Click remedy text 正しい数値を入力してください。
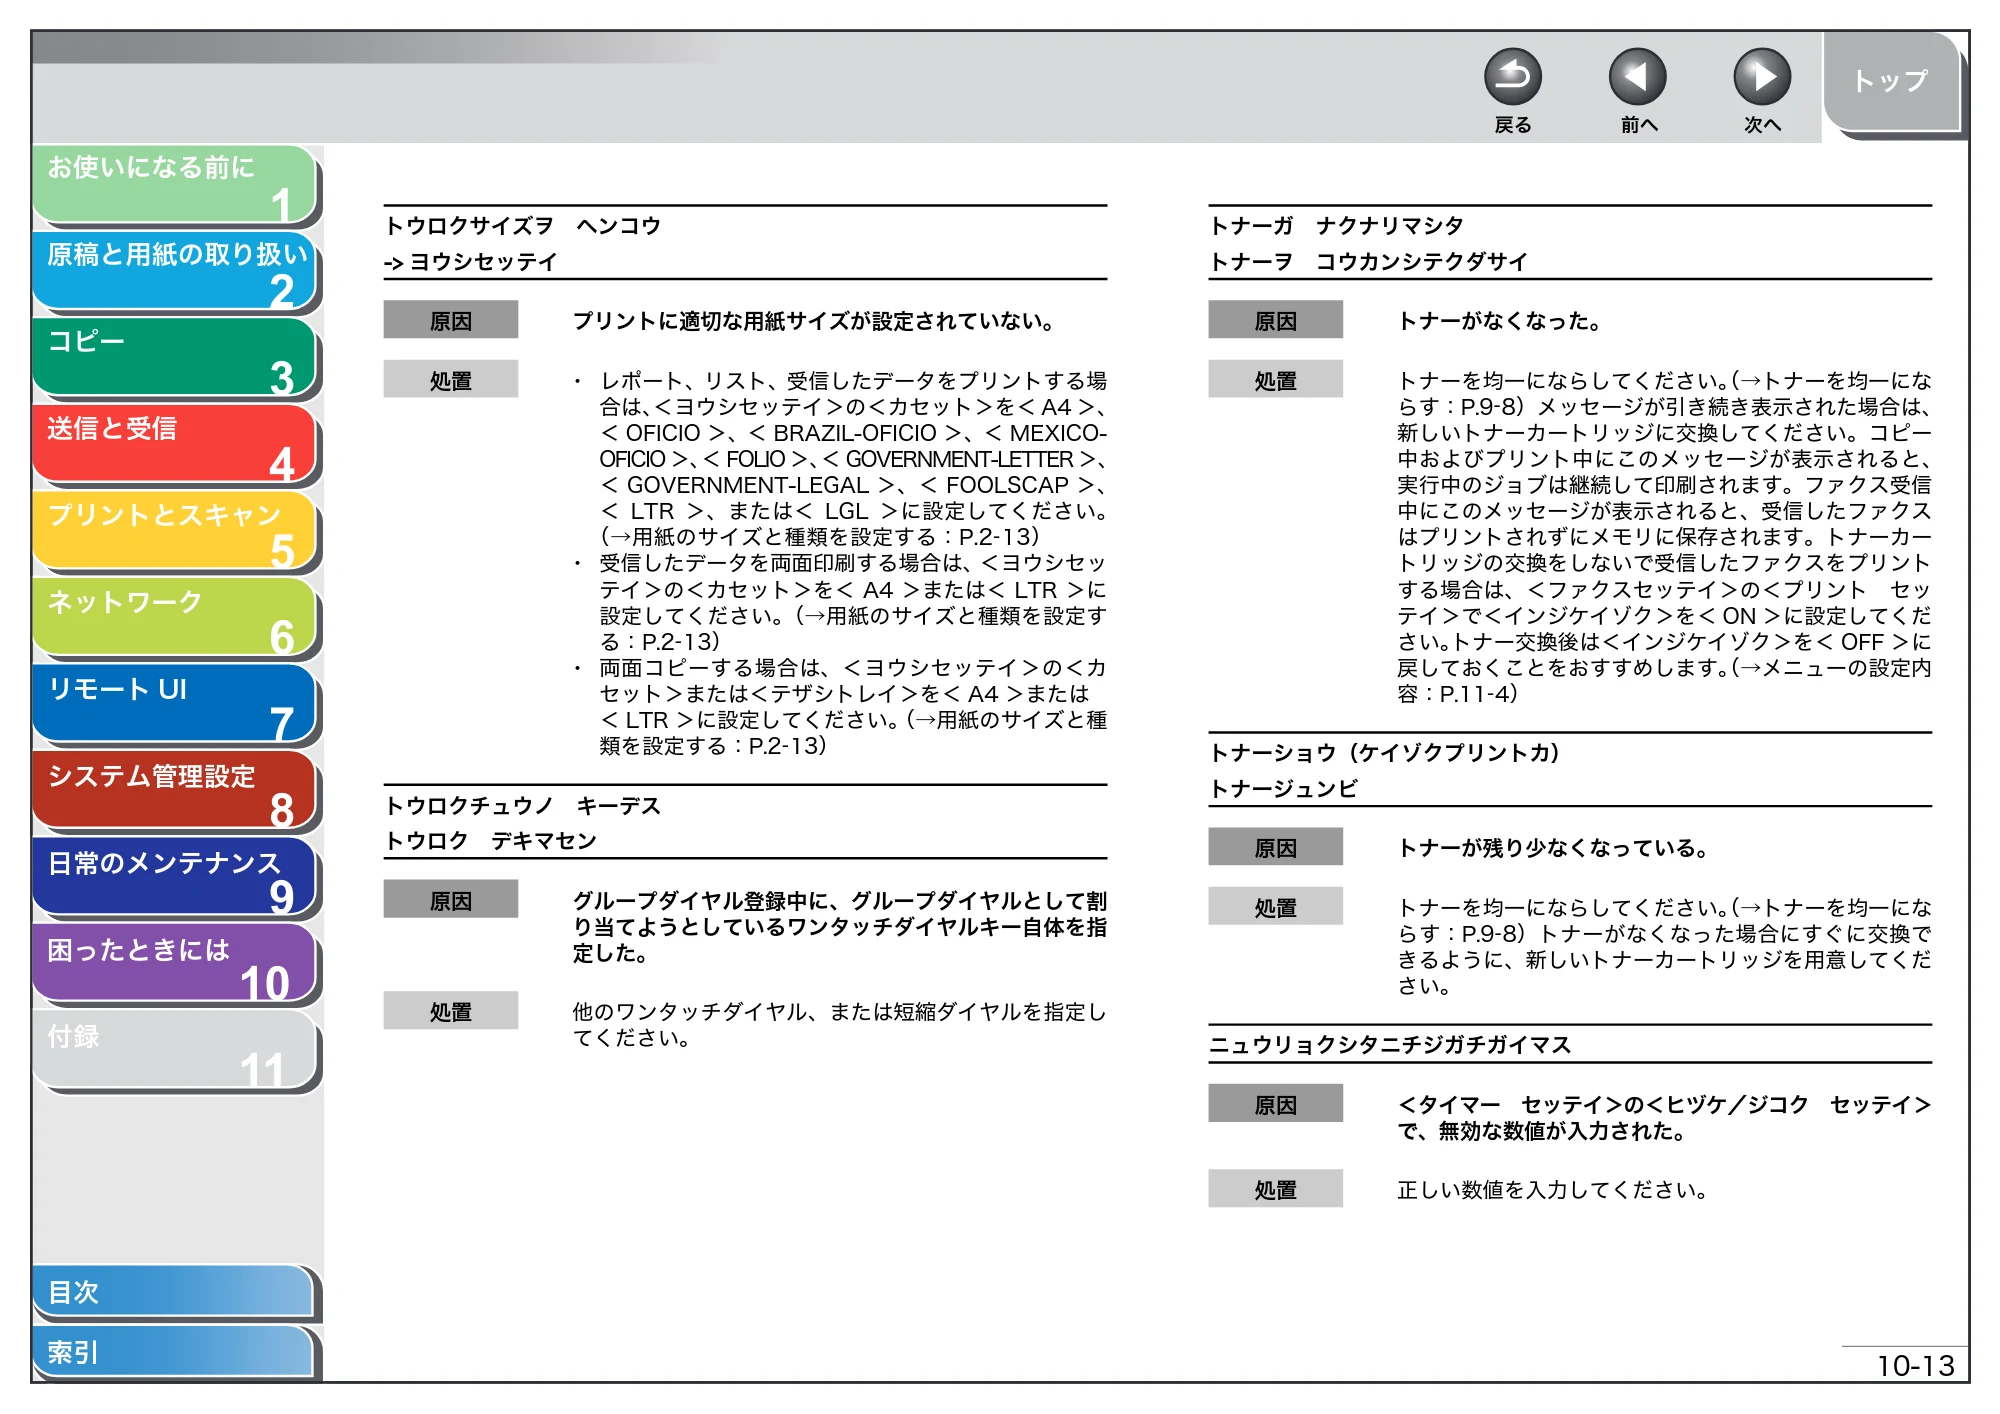This screenshot has width=2000, height=1414. click(1552, 1190)
